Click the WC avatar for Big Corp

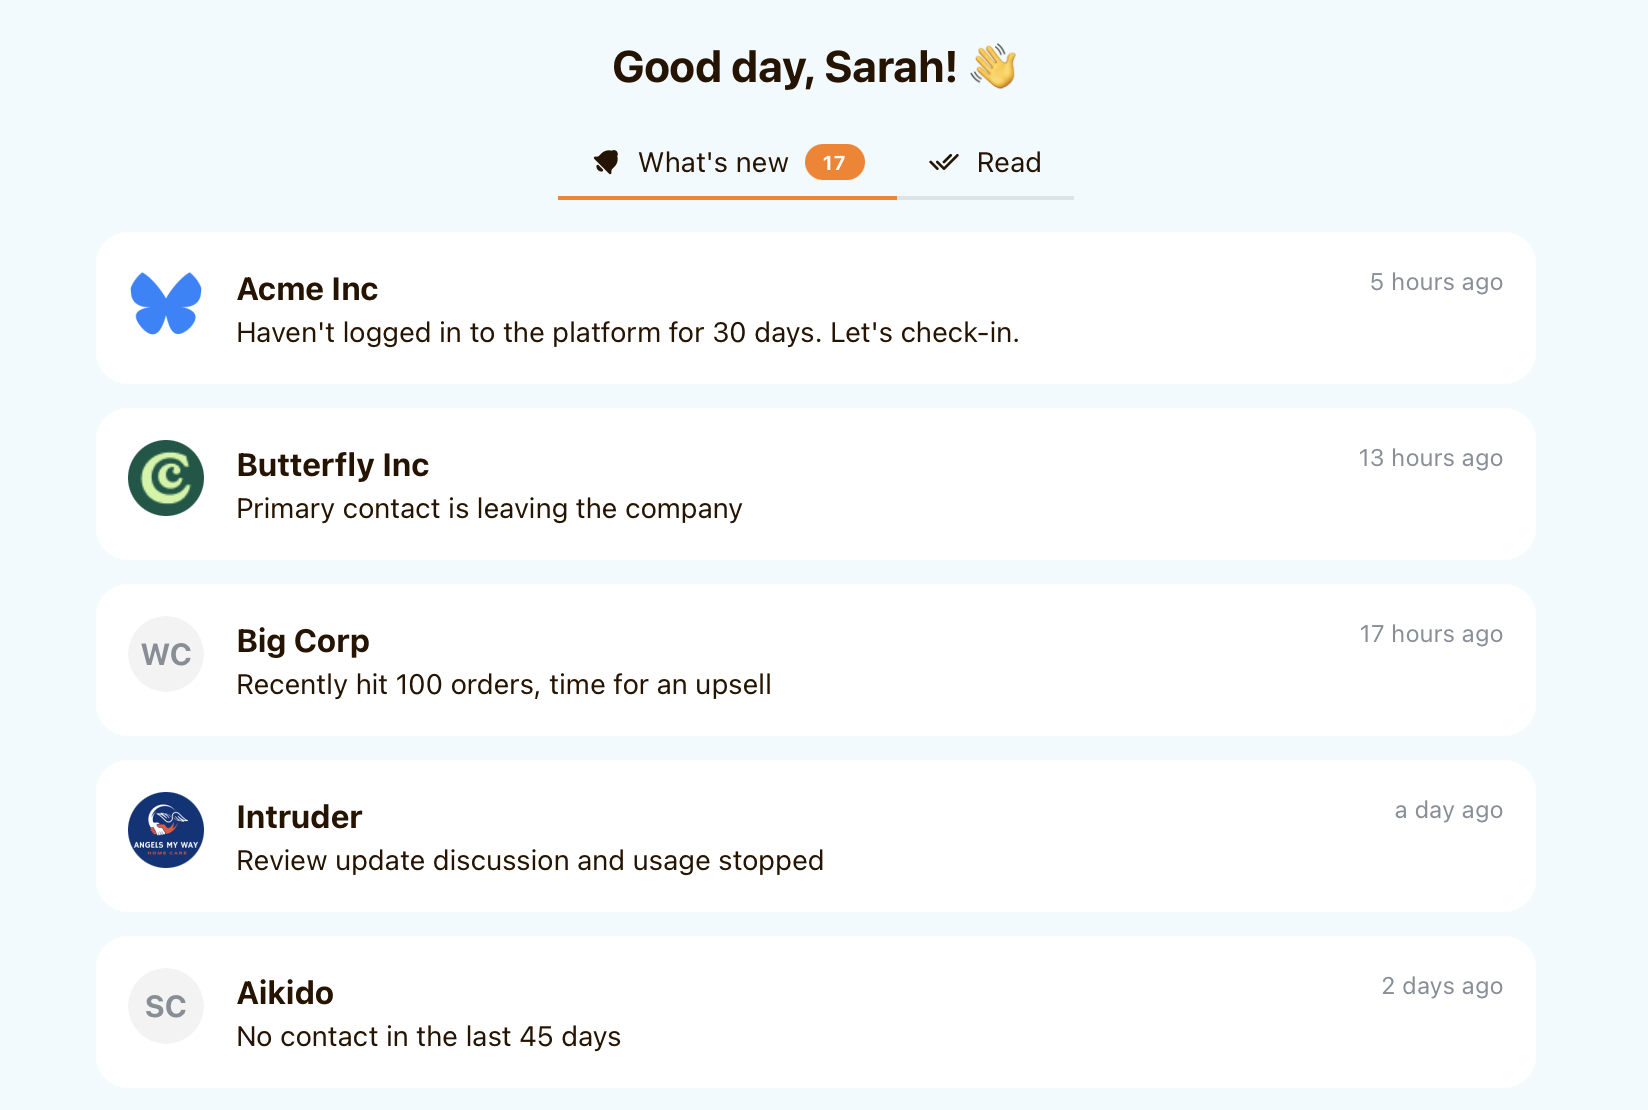coord(166,654)
